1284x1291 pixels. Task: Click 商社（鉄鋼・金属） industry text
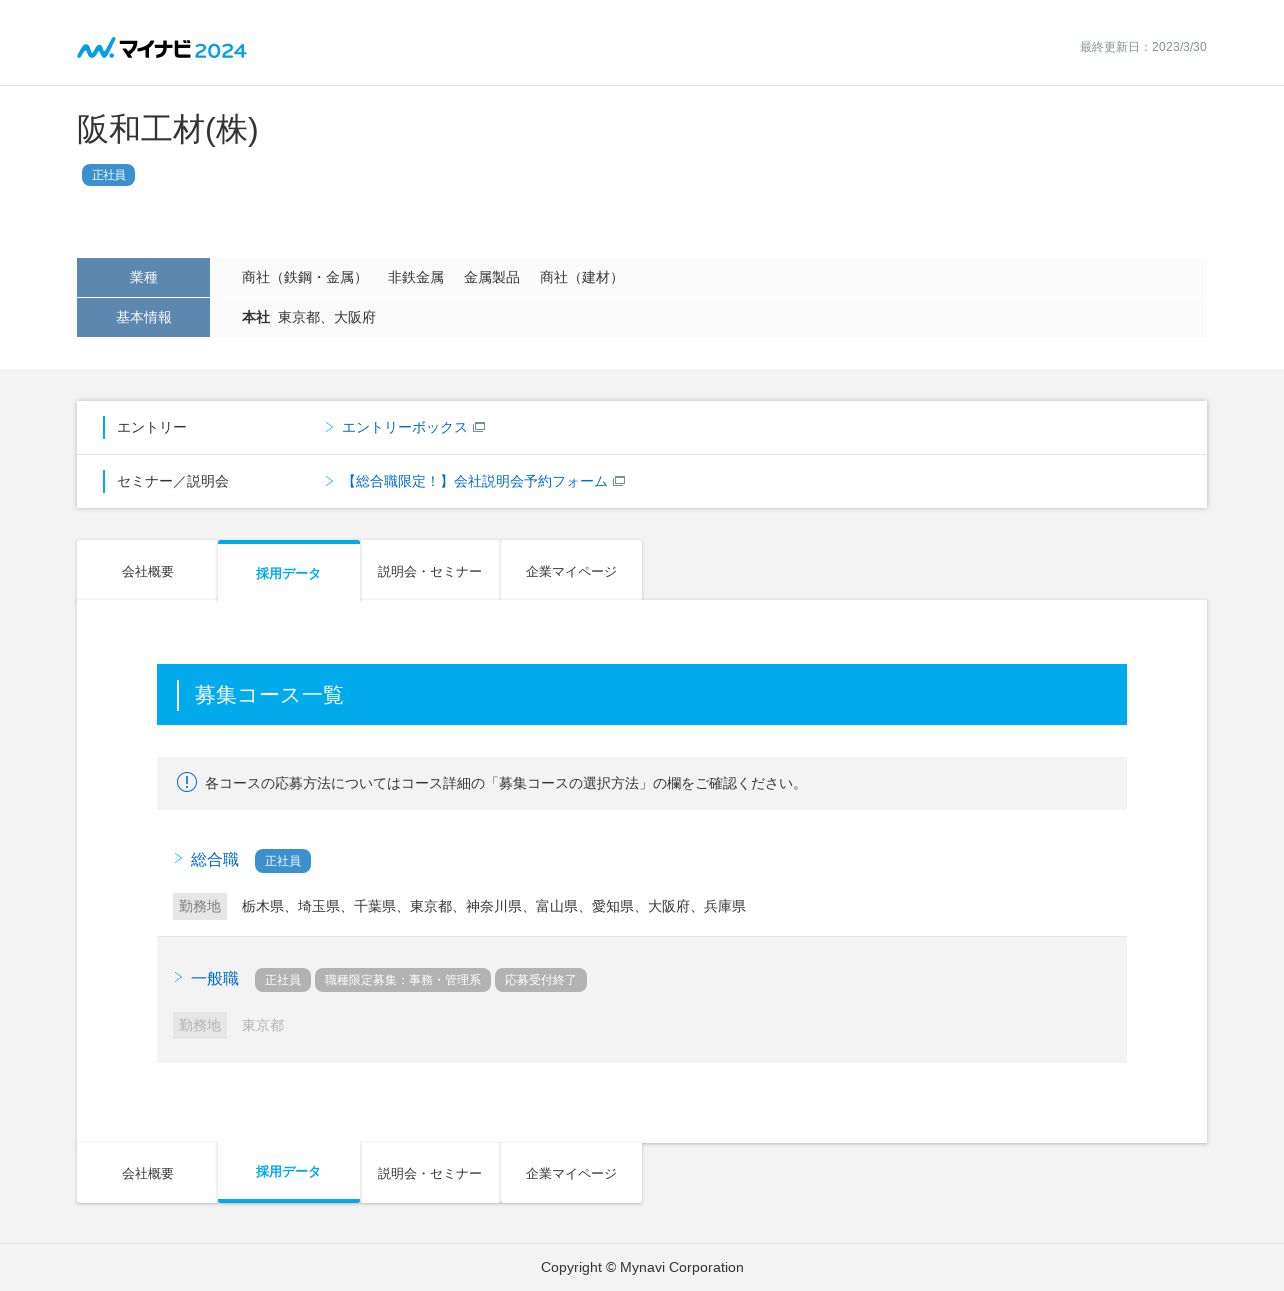[305, 278]
